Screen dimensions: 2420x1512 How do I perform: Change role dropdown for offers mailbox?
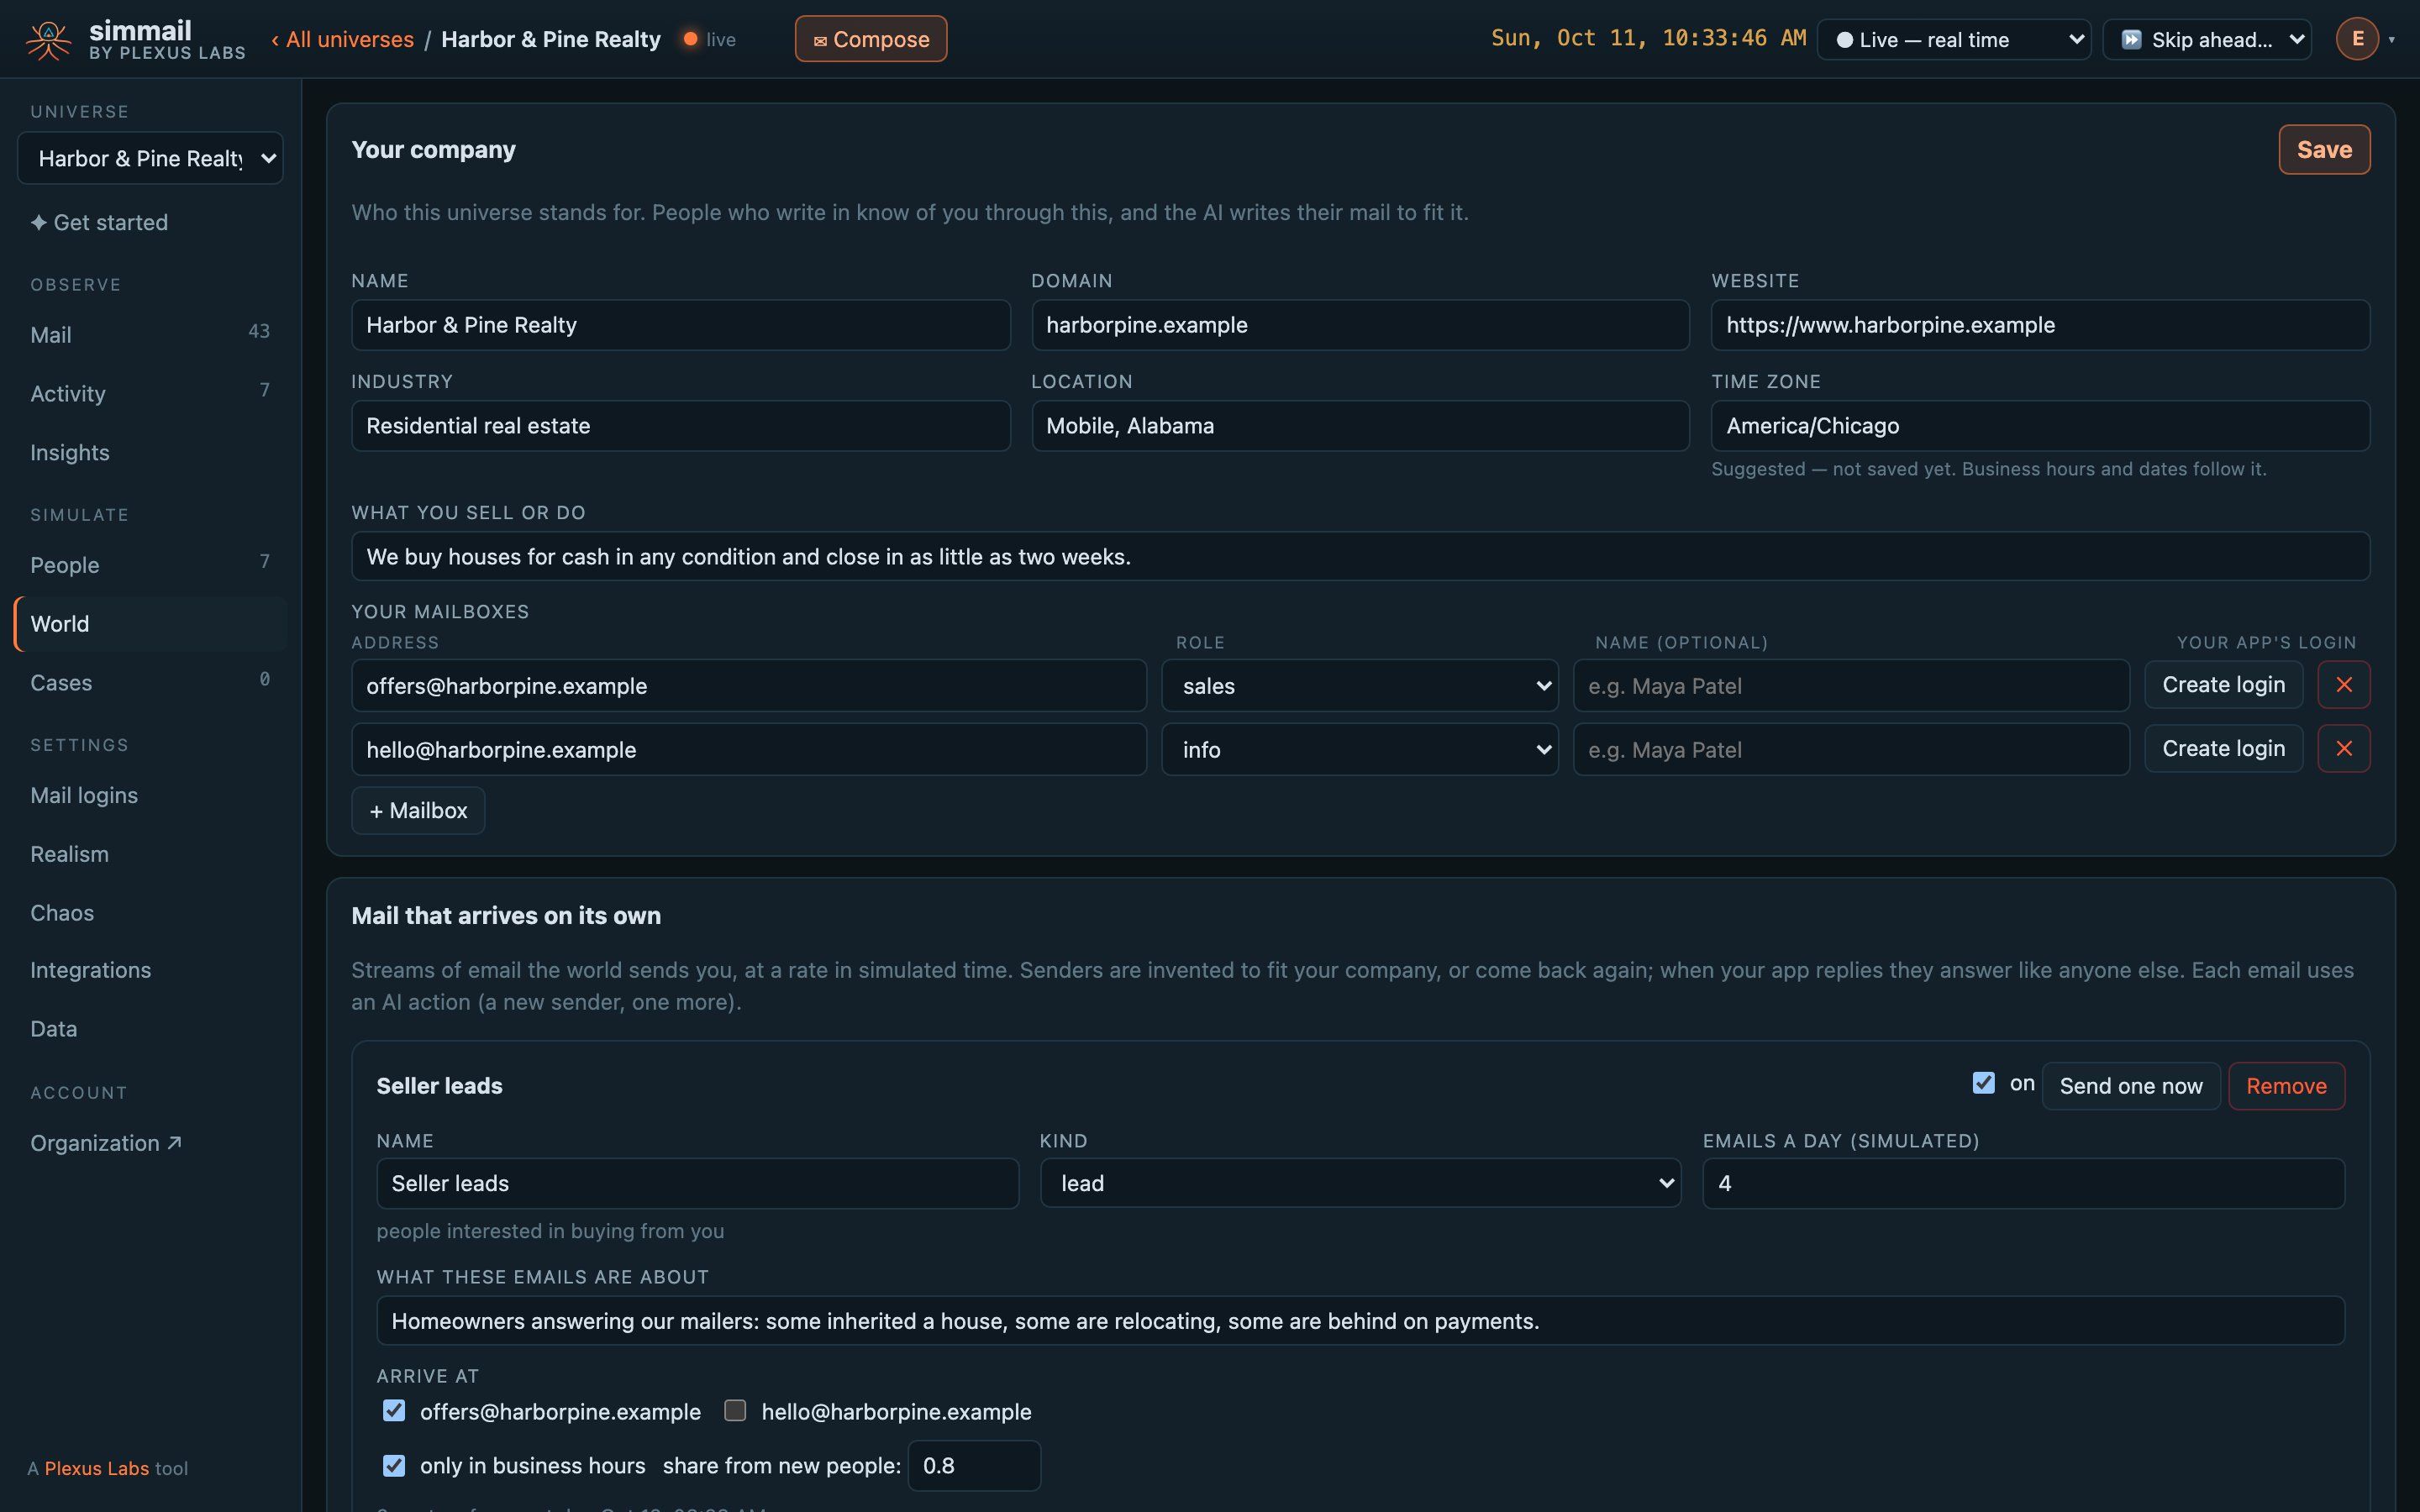(1359, 686)
